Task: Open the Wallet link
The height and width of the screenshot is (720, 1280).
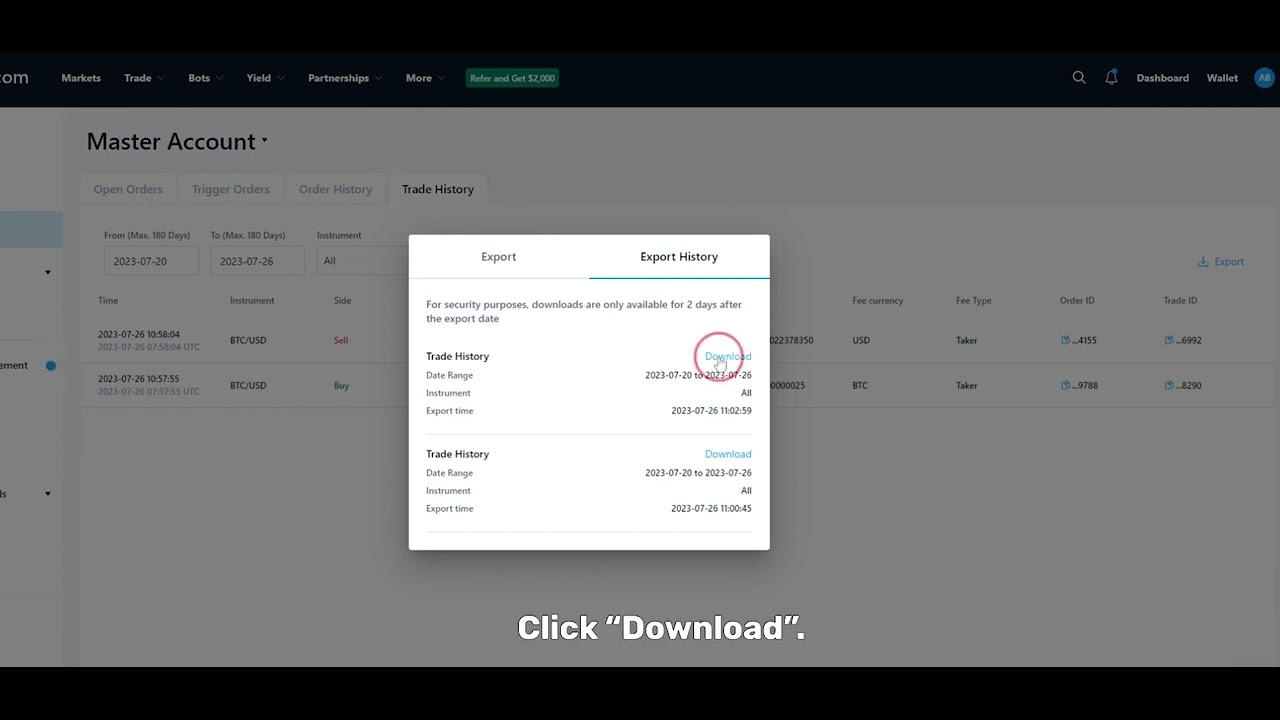Action: point(1222,78)
